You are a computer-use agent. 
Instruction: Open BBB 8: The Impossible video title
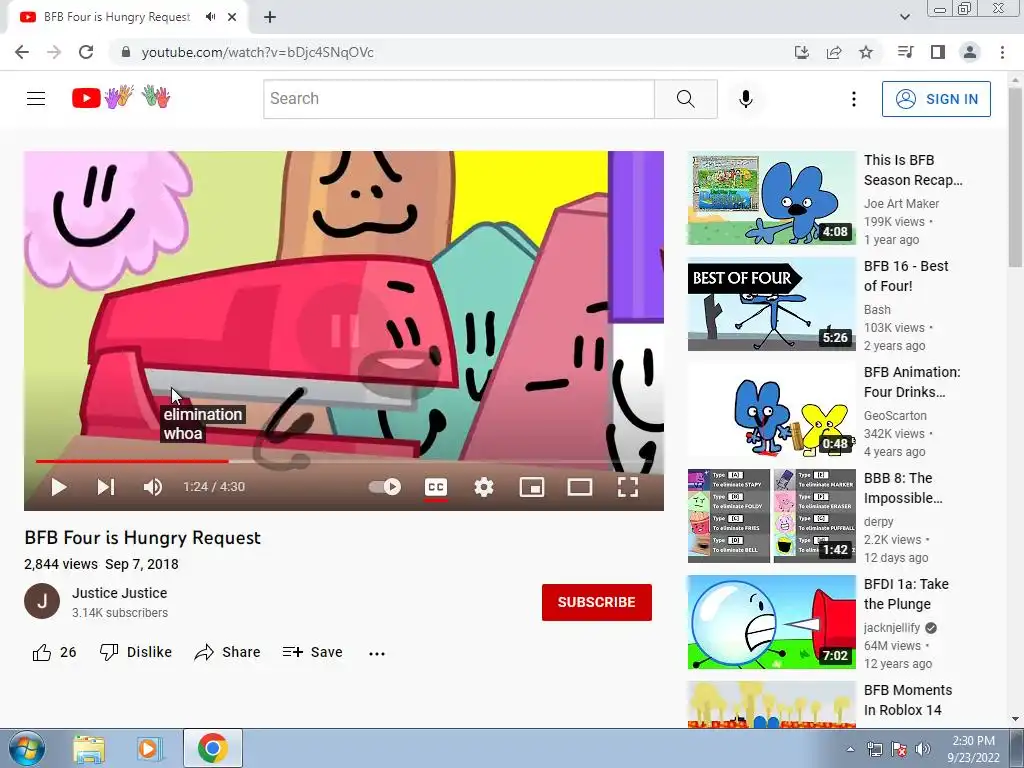pyautogui.click(x=903, y=488)
